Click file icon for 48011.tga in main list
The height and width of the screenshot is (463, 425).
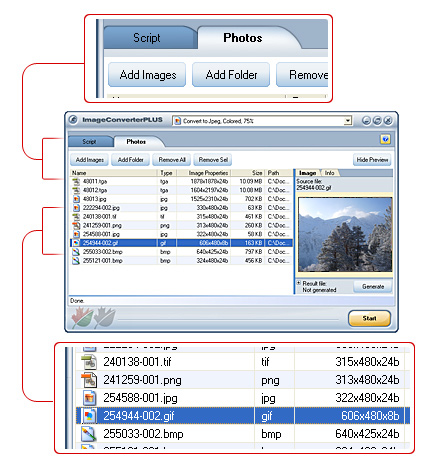point(76,181)
